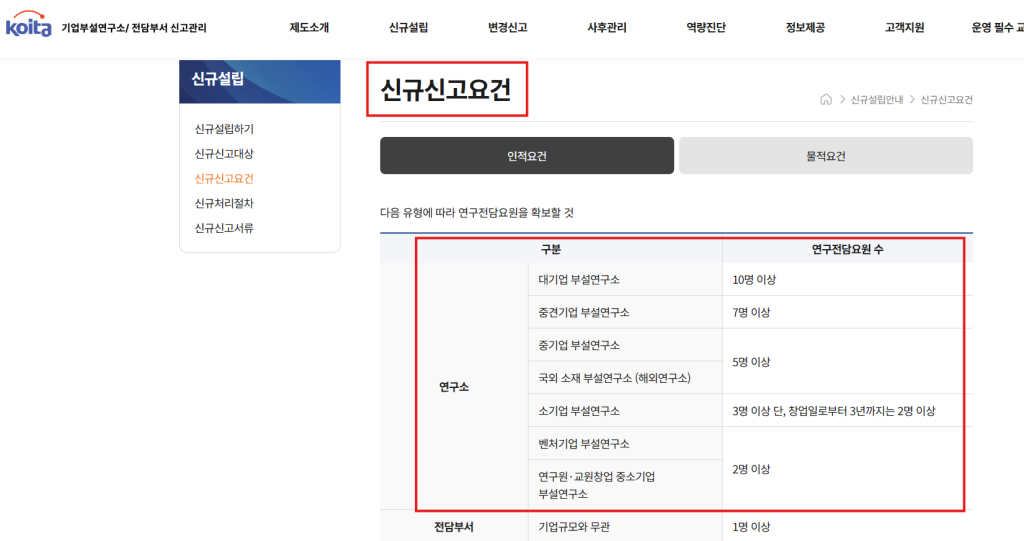Open the 고객지원 menu

click(904, 27)
